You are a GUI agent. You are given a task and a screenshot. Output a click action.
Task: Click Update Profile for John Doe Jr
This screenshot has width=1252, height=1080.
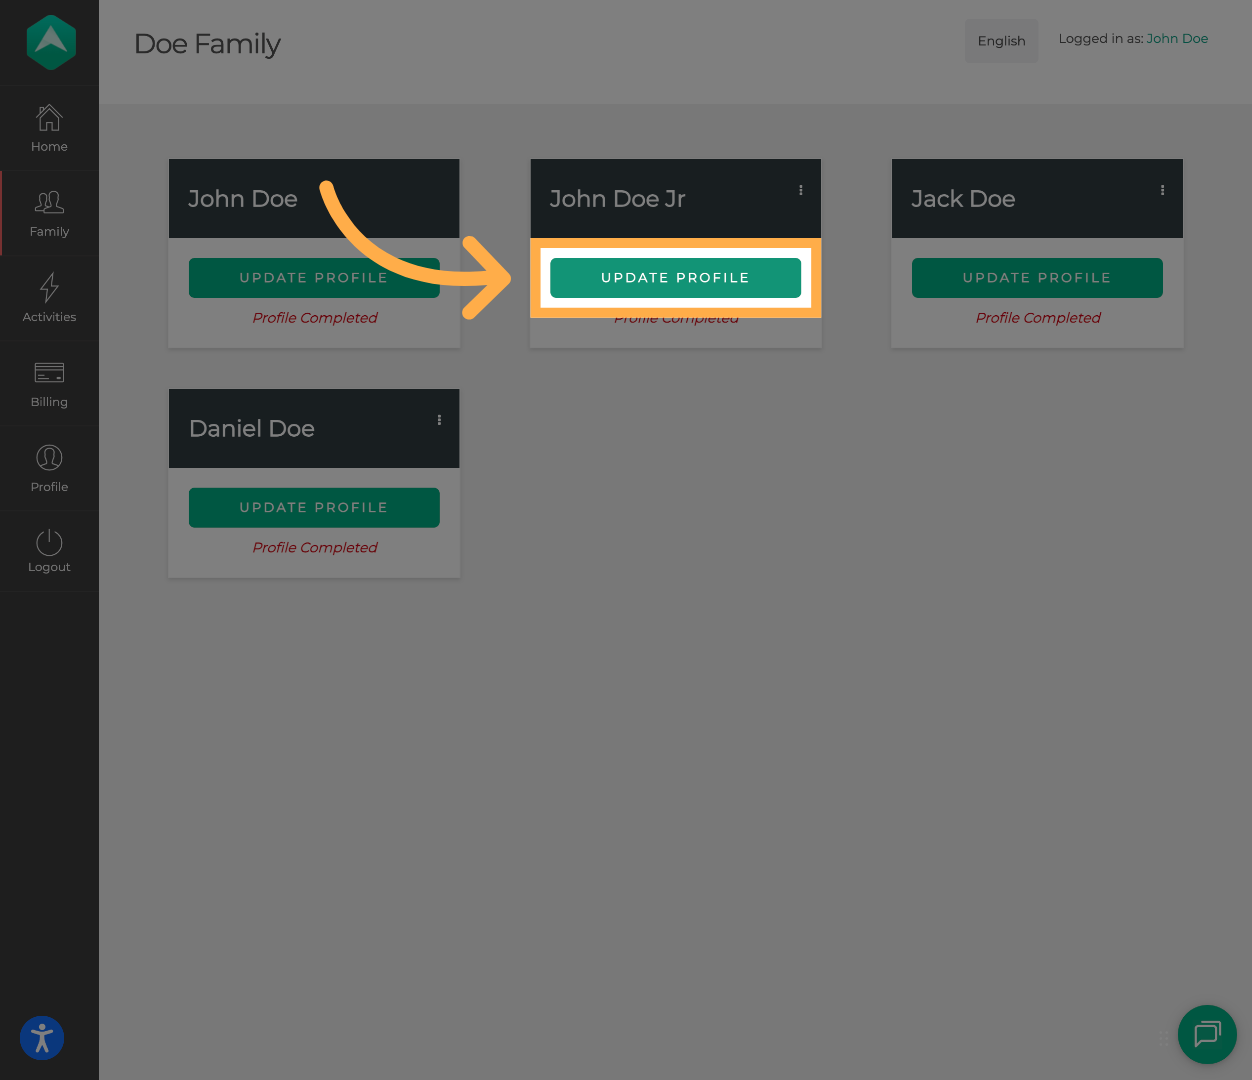675,277
